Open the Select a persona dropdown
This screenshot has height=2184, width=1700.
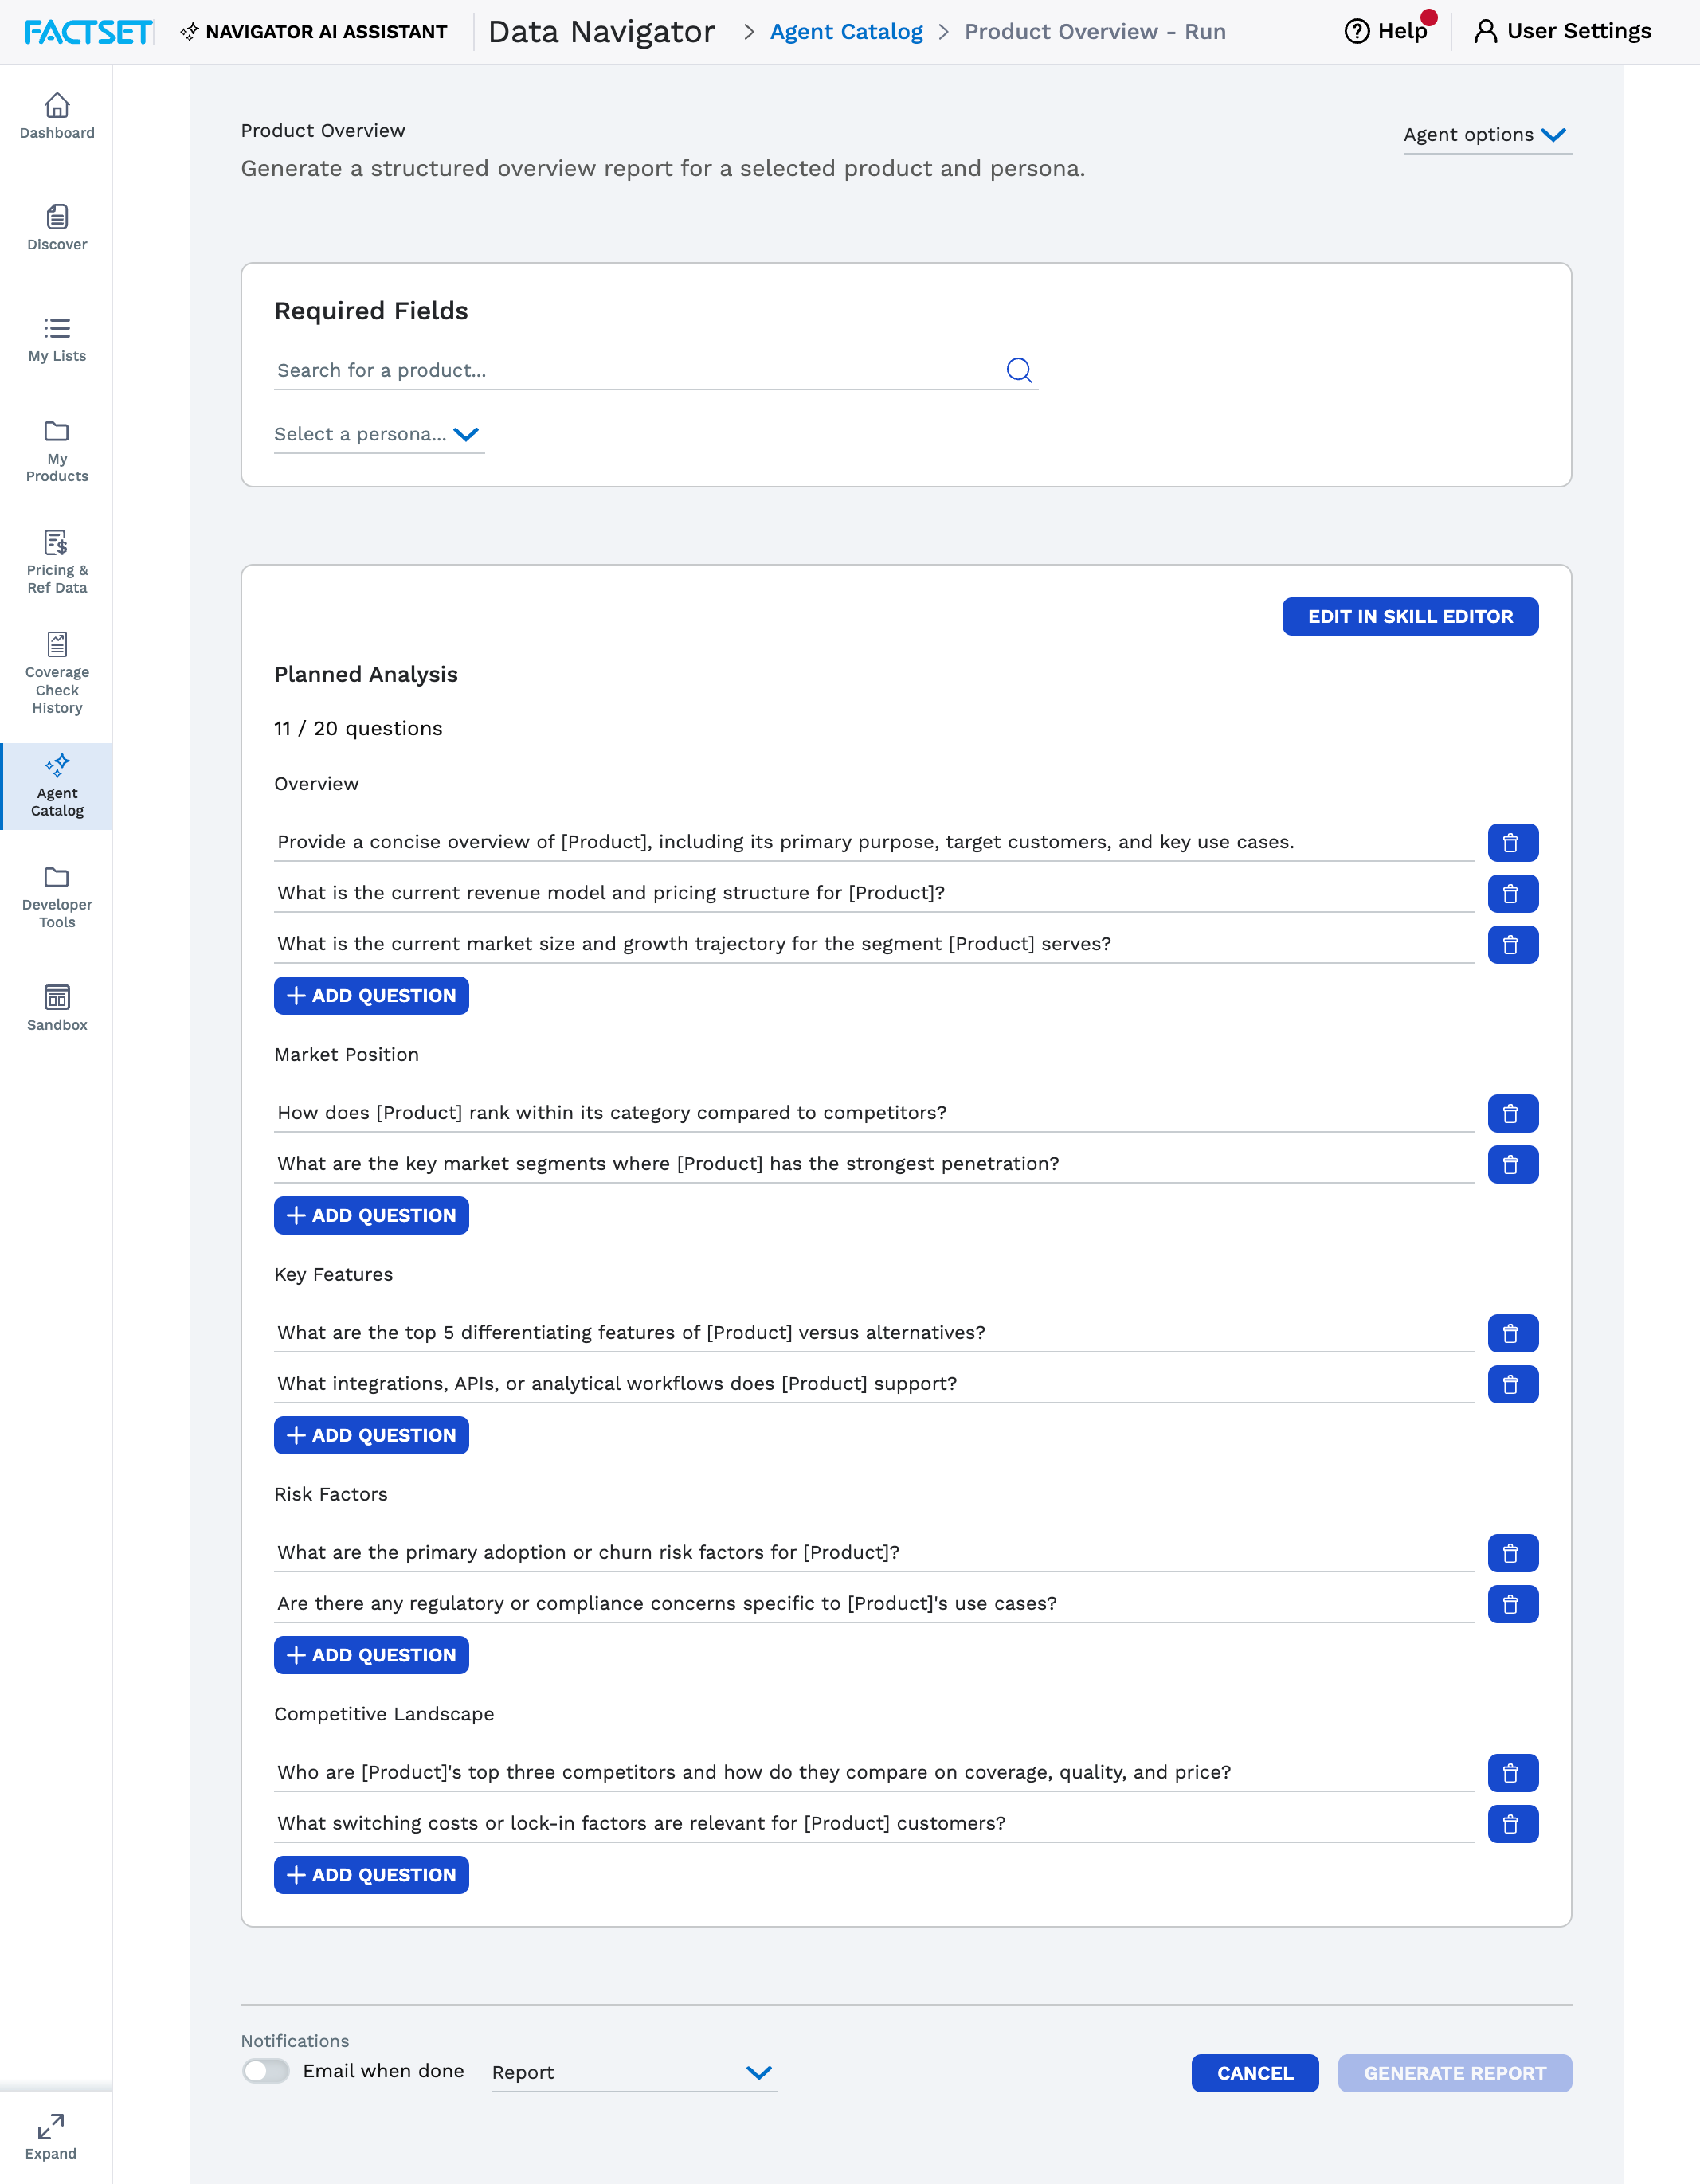[379, 434]
